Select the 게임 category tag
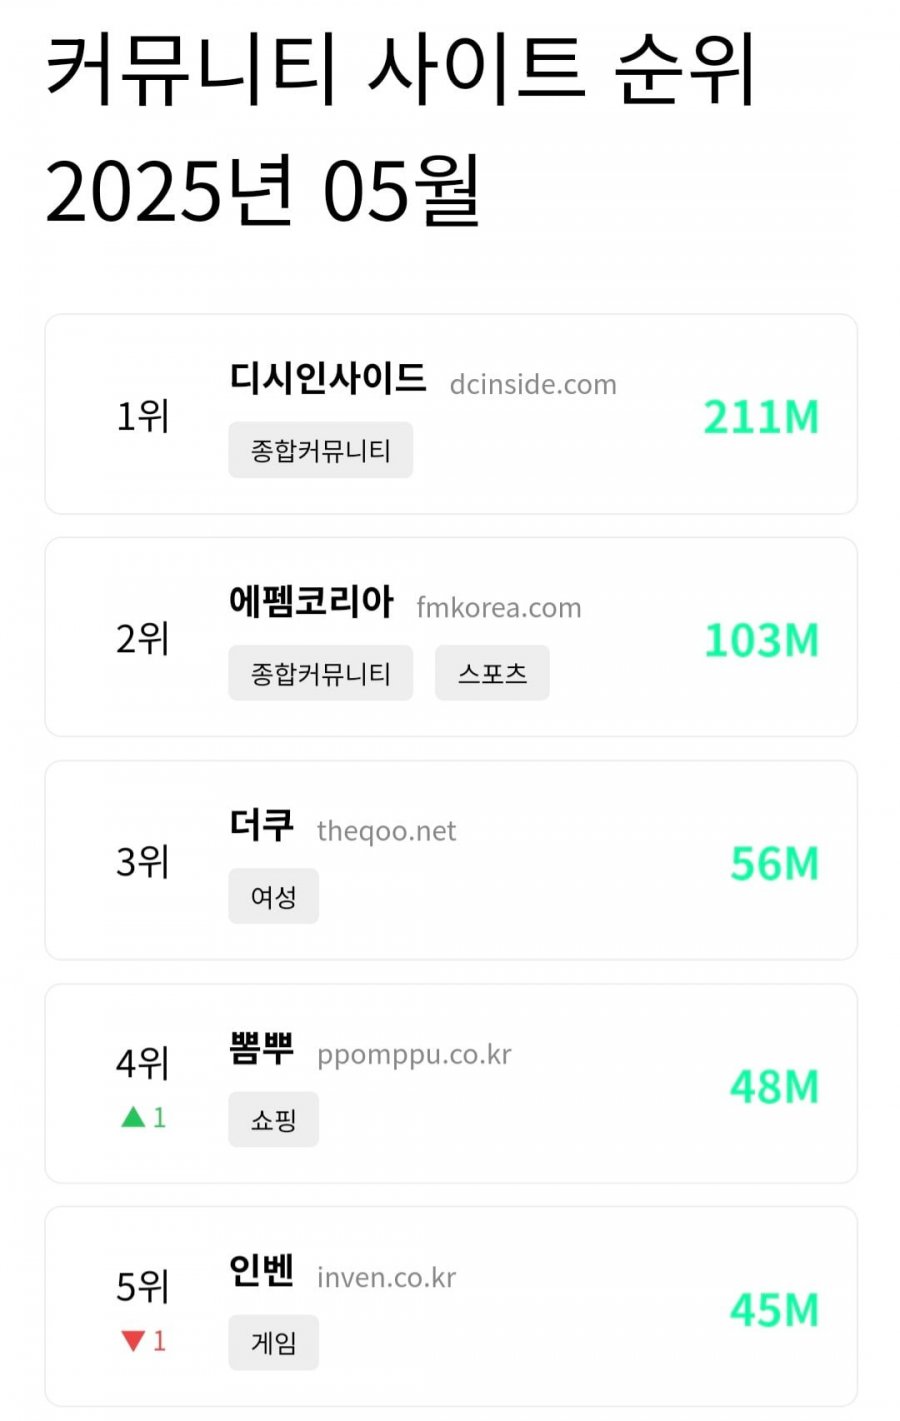This screenshot has width=900, height=1421. point(273,1342)
